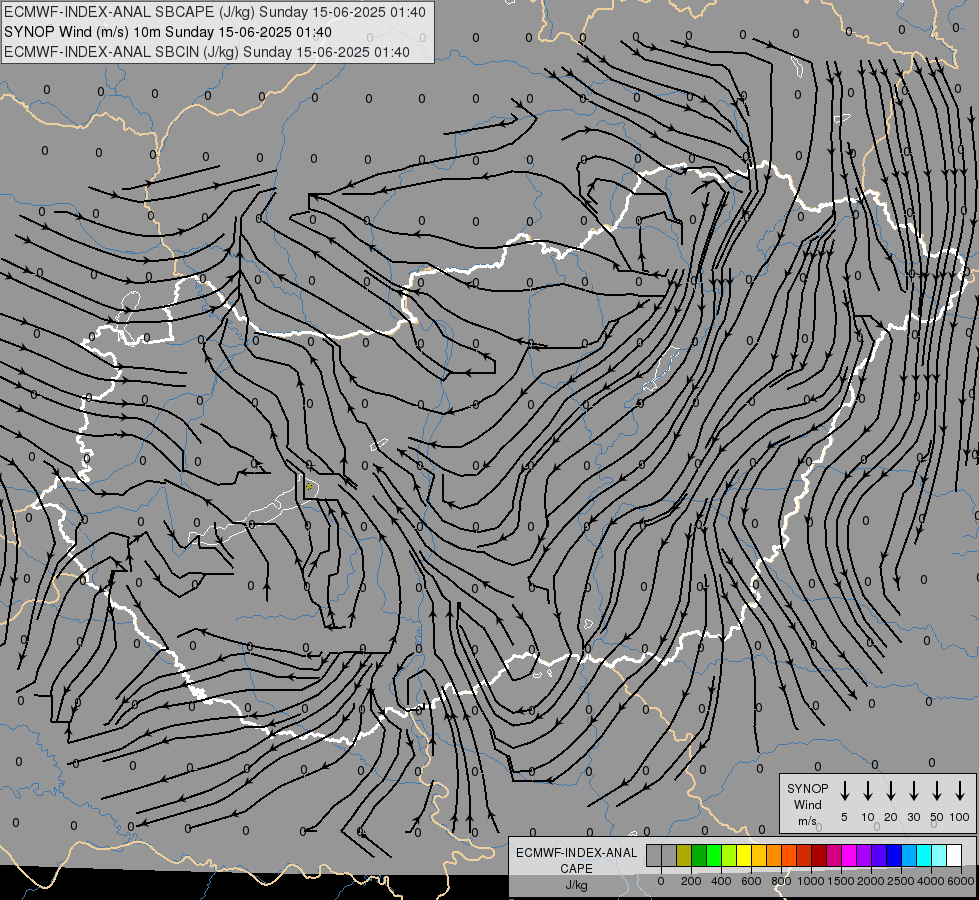Click the SYNOP Wind m/s legend label
Image resolution: width=979 pixels, height=900 pixels.
coord(807,804)
